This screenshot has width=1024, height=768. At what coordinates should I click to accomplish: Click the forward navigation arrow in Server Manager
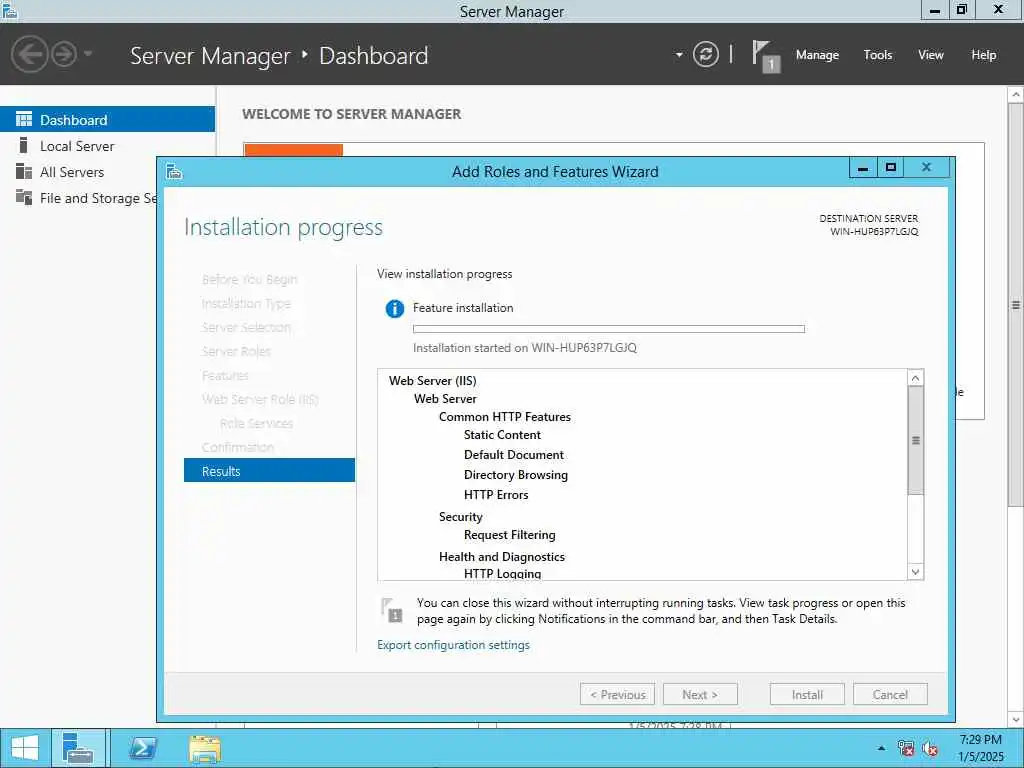[x=64, y=54]
